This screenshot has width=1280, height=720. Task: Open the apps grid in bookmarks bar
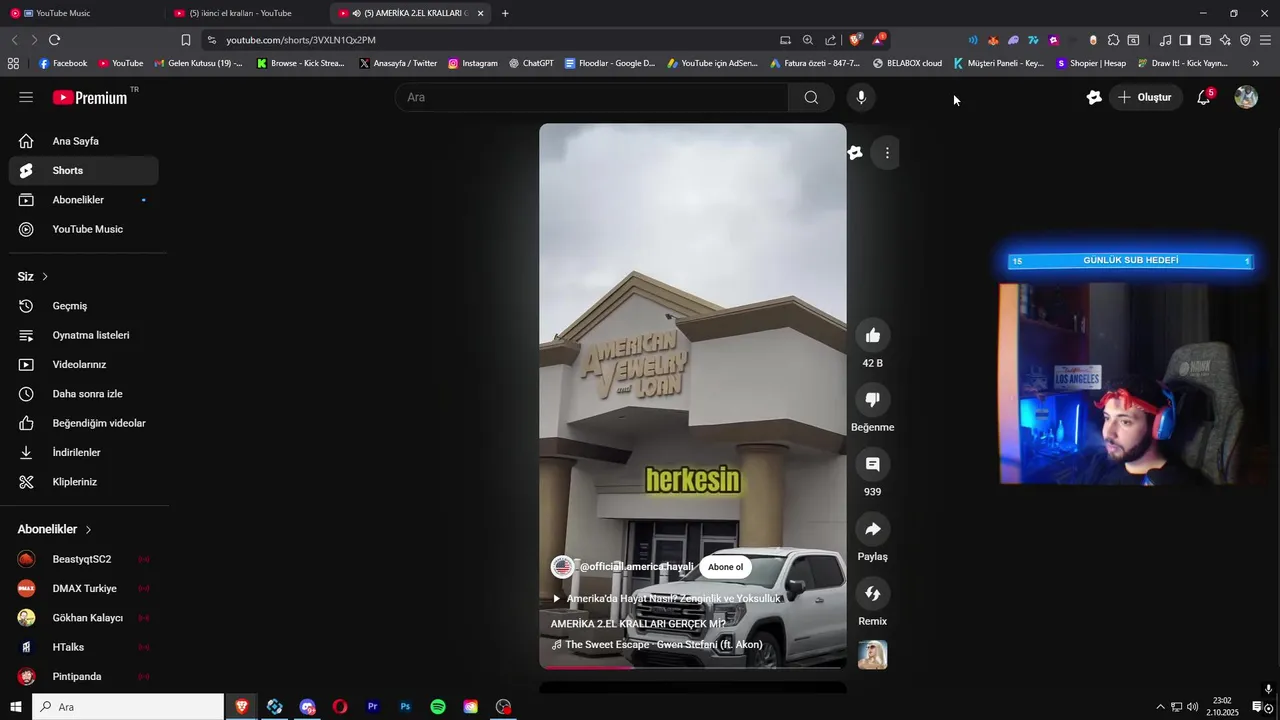(x=13, y=63)
